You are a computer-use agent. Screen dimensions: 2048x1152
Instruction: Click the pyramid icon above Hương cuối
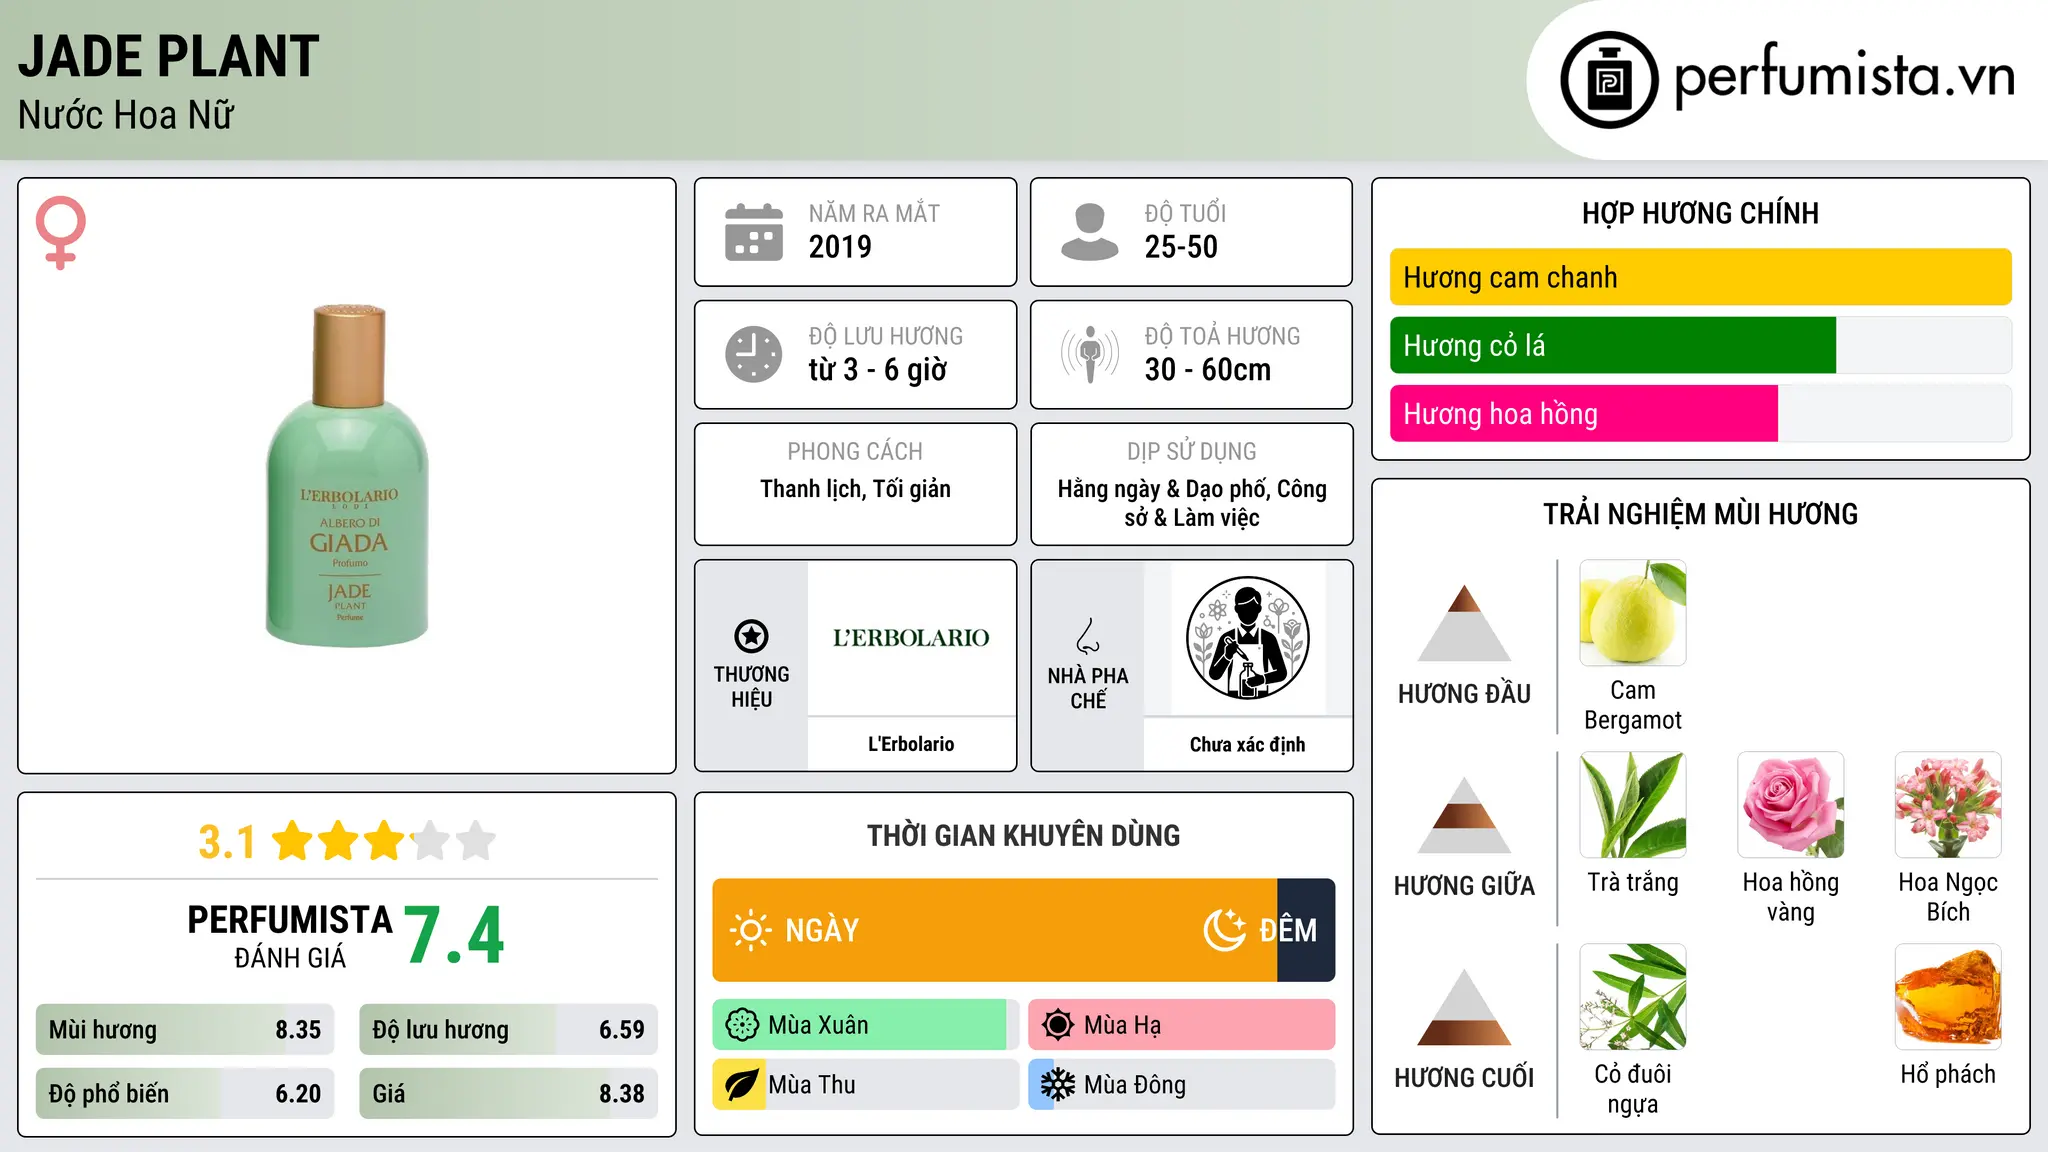tap(1464, 1007)
